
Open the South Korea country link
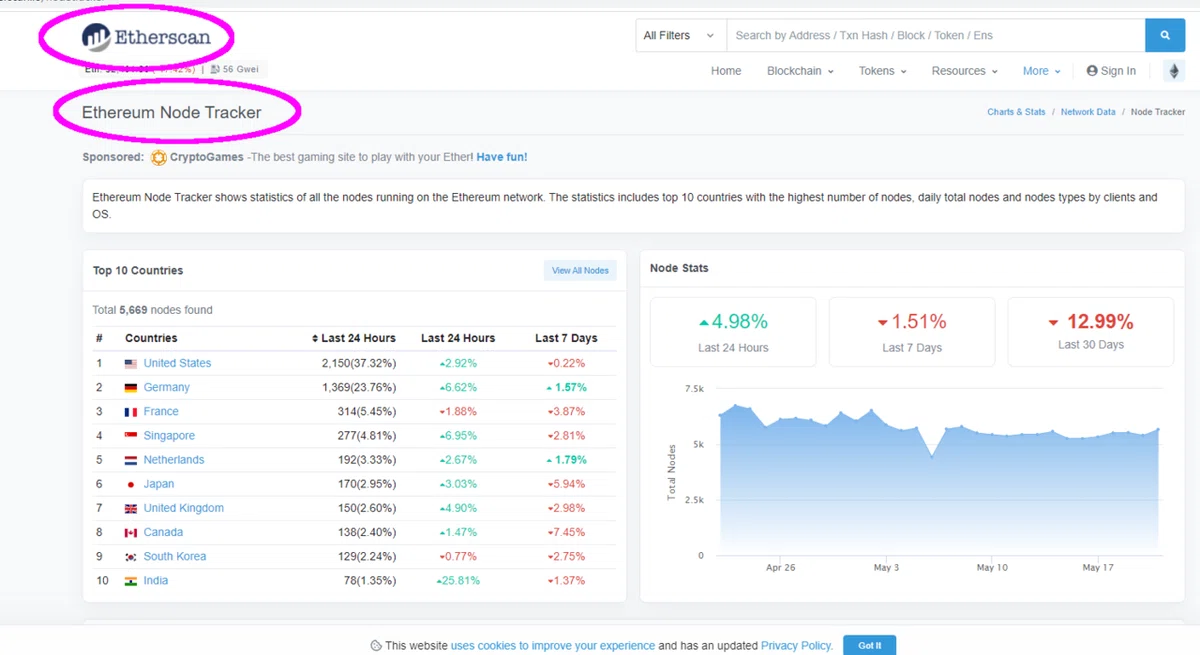coord(175,556)
